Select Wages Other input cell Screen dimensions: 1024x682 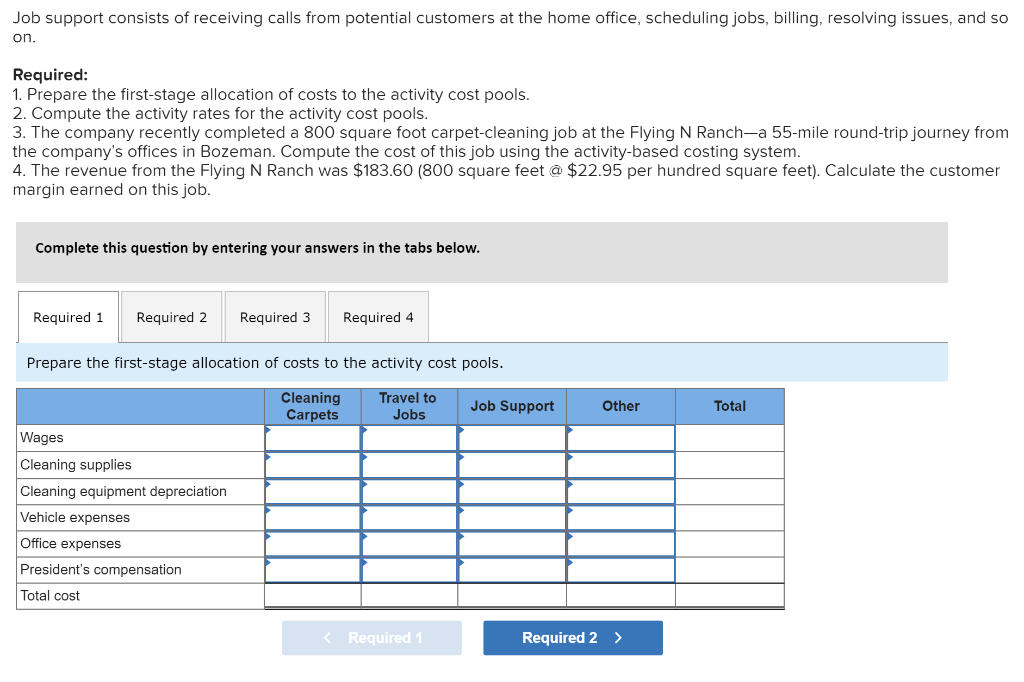(621, 438)
